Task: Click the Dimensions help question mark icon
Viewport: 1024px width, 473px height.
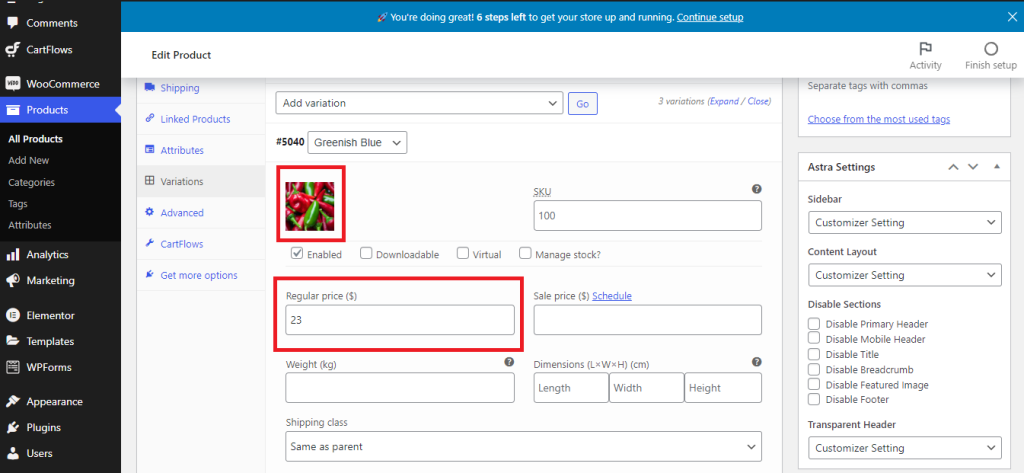Action: (x=757, y=362)
